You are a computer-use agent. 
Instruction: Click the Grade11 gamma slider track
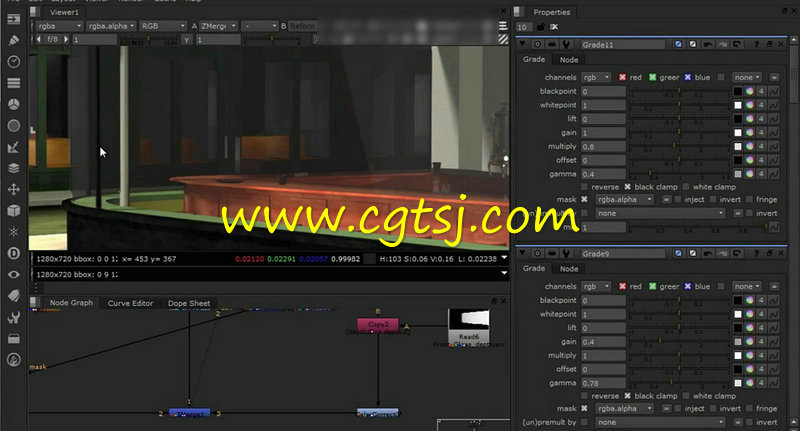coord(679,174)
